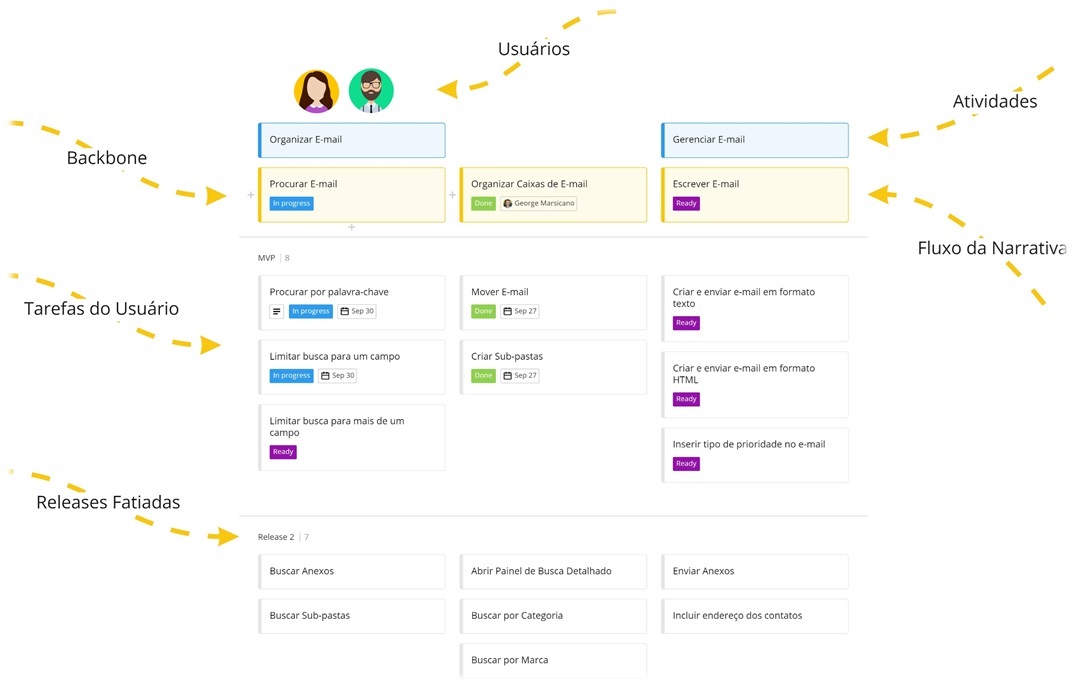The width and height of the screenshot is (1076, 689).
Task: Click George Marsicano assignee chip
Action: (x=539, y=203)
